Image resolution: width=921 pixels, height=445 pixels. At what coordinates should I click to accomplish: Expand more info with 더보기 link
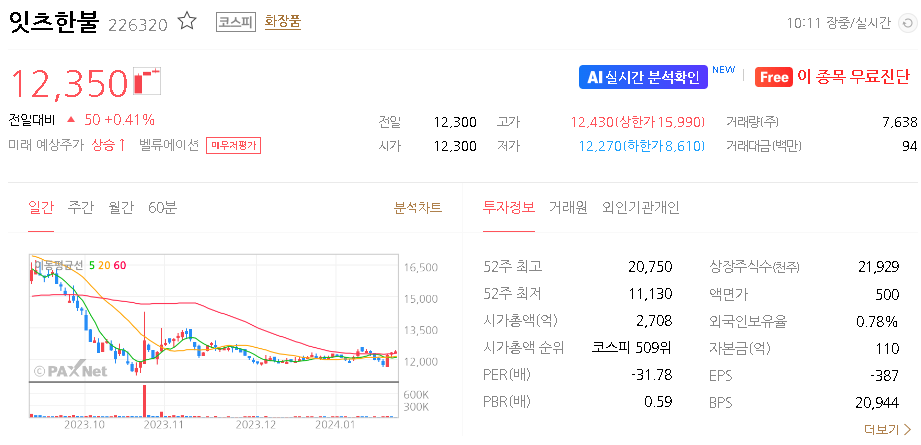point(888,430)
